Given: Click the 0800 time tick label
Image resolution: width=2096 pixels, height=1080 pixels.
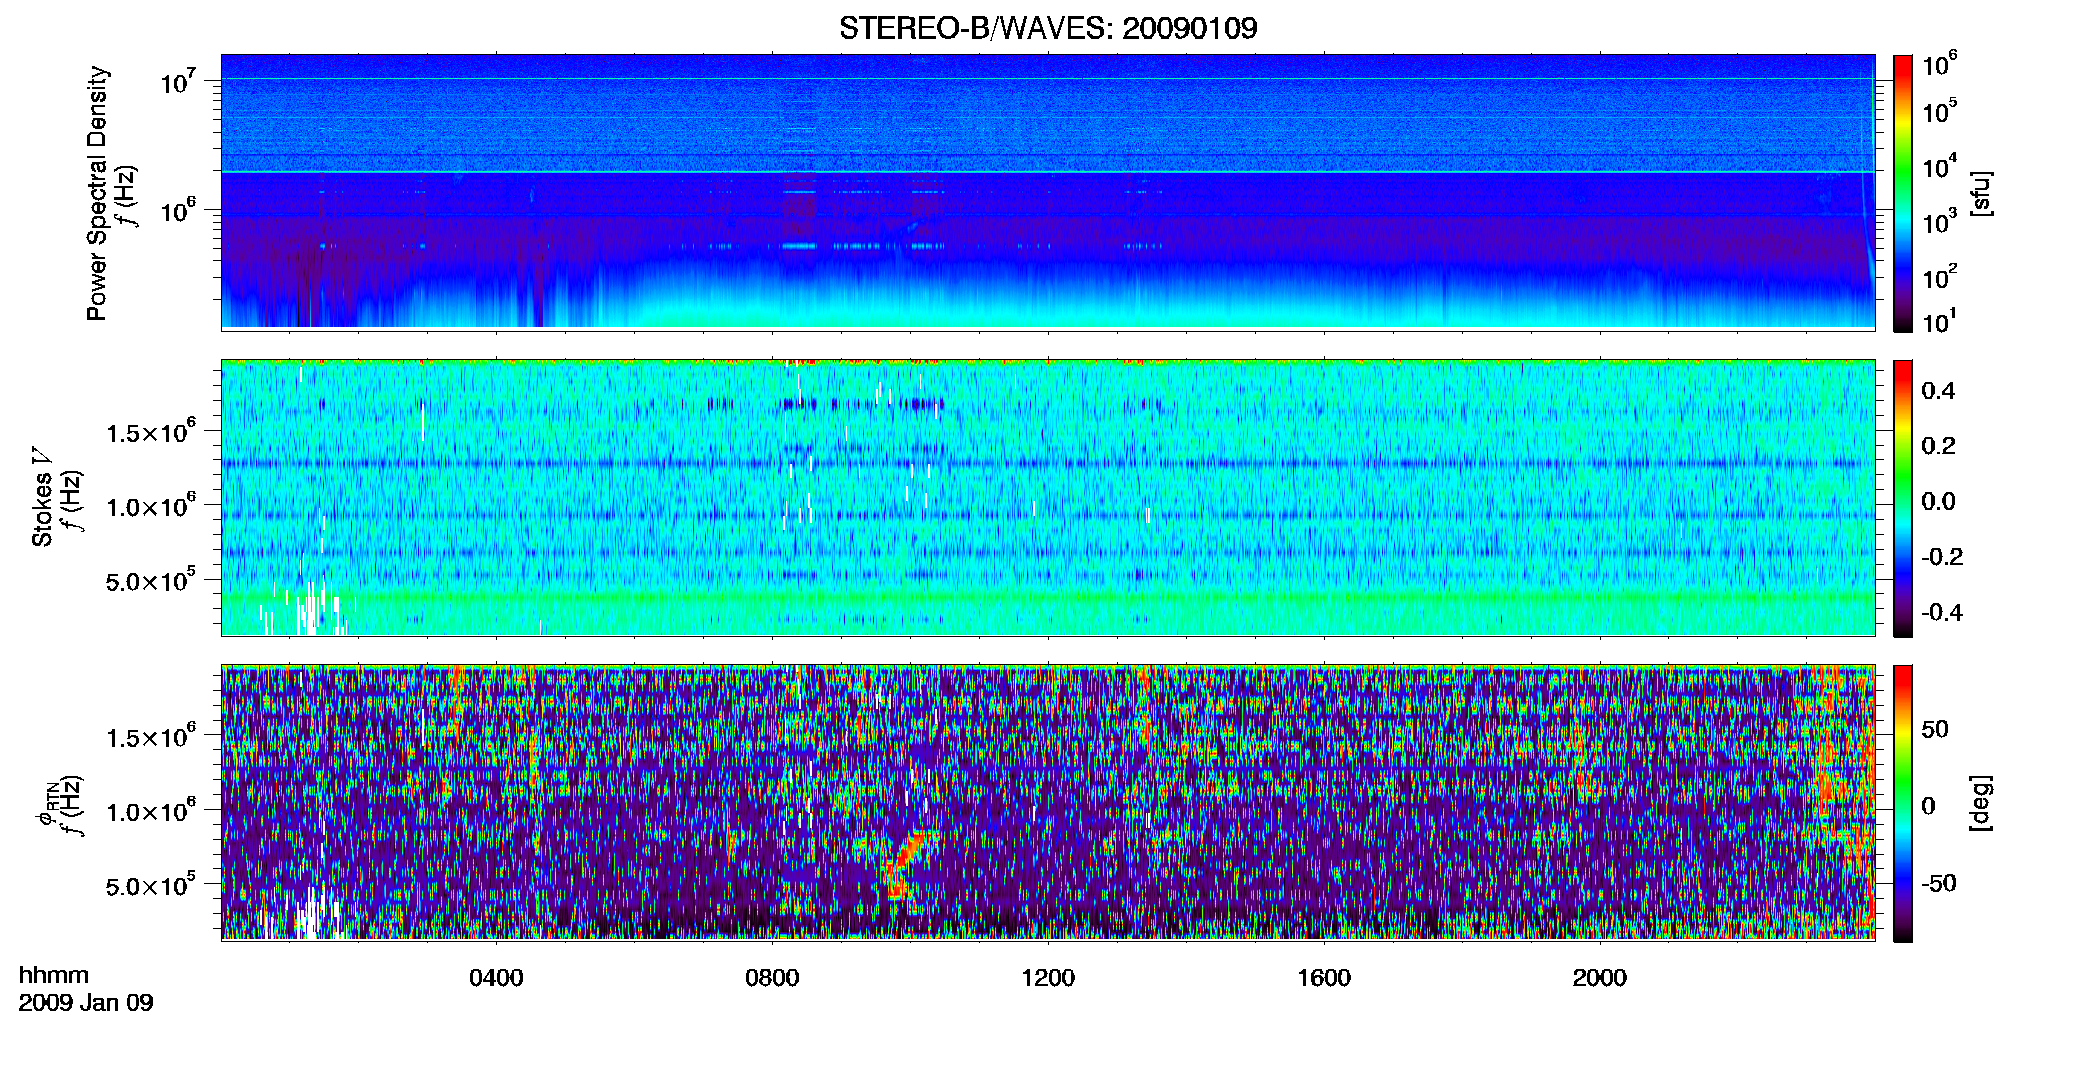Looking at the screenshot, I should tap(772, 978).
